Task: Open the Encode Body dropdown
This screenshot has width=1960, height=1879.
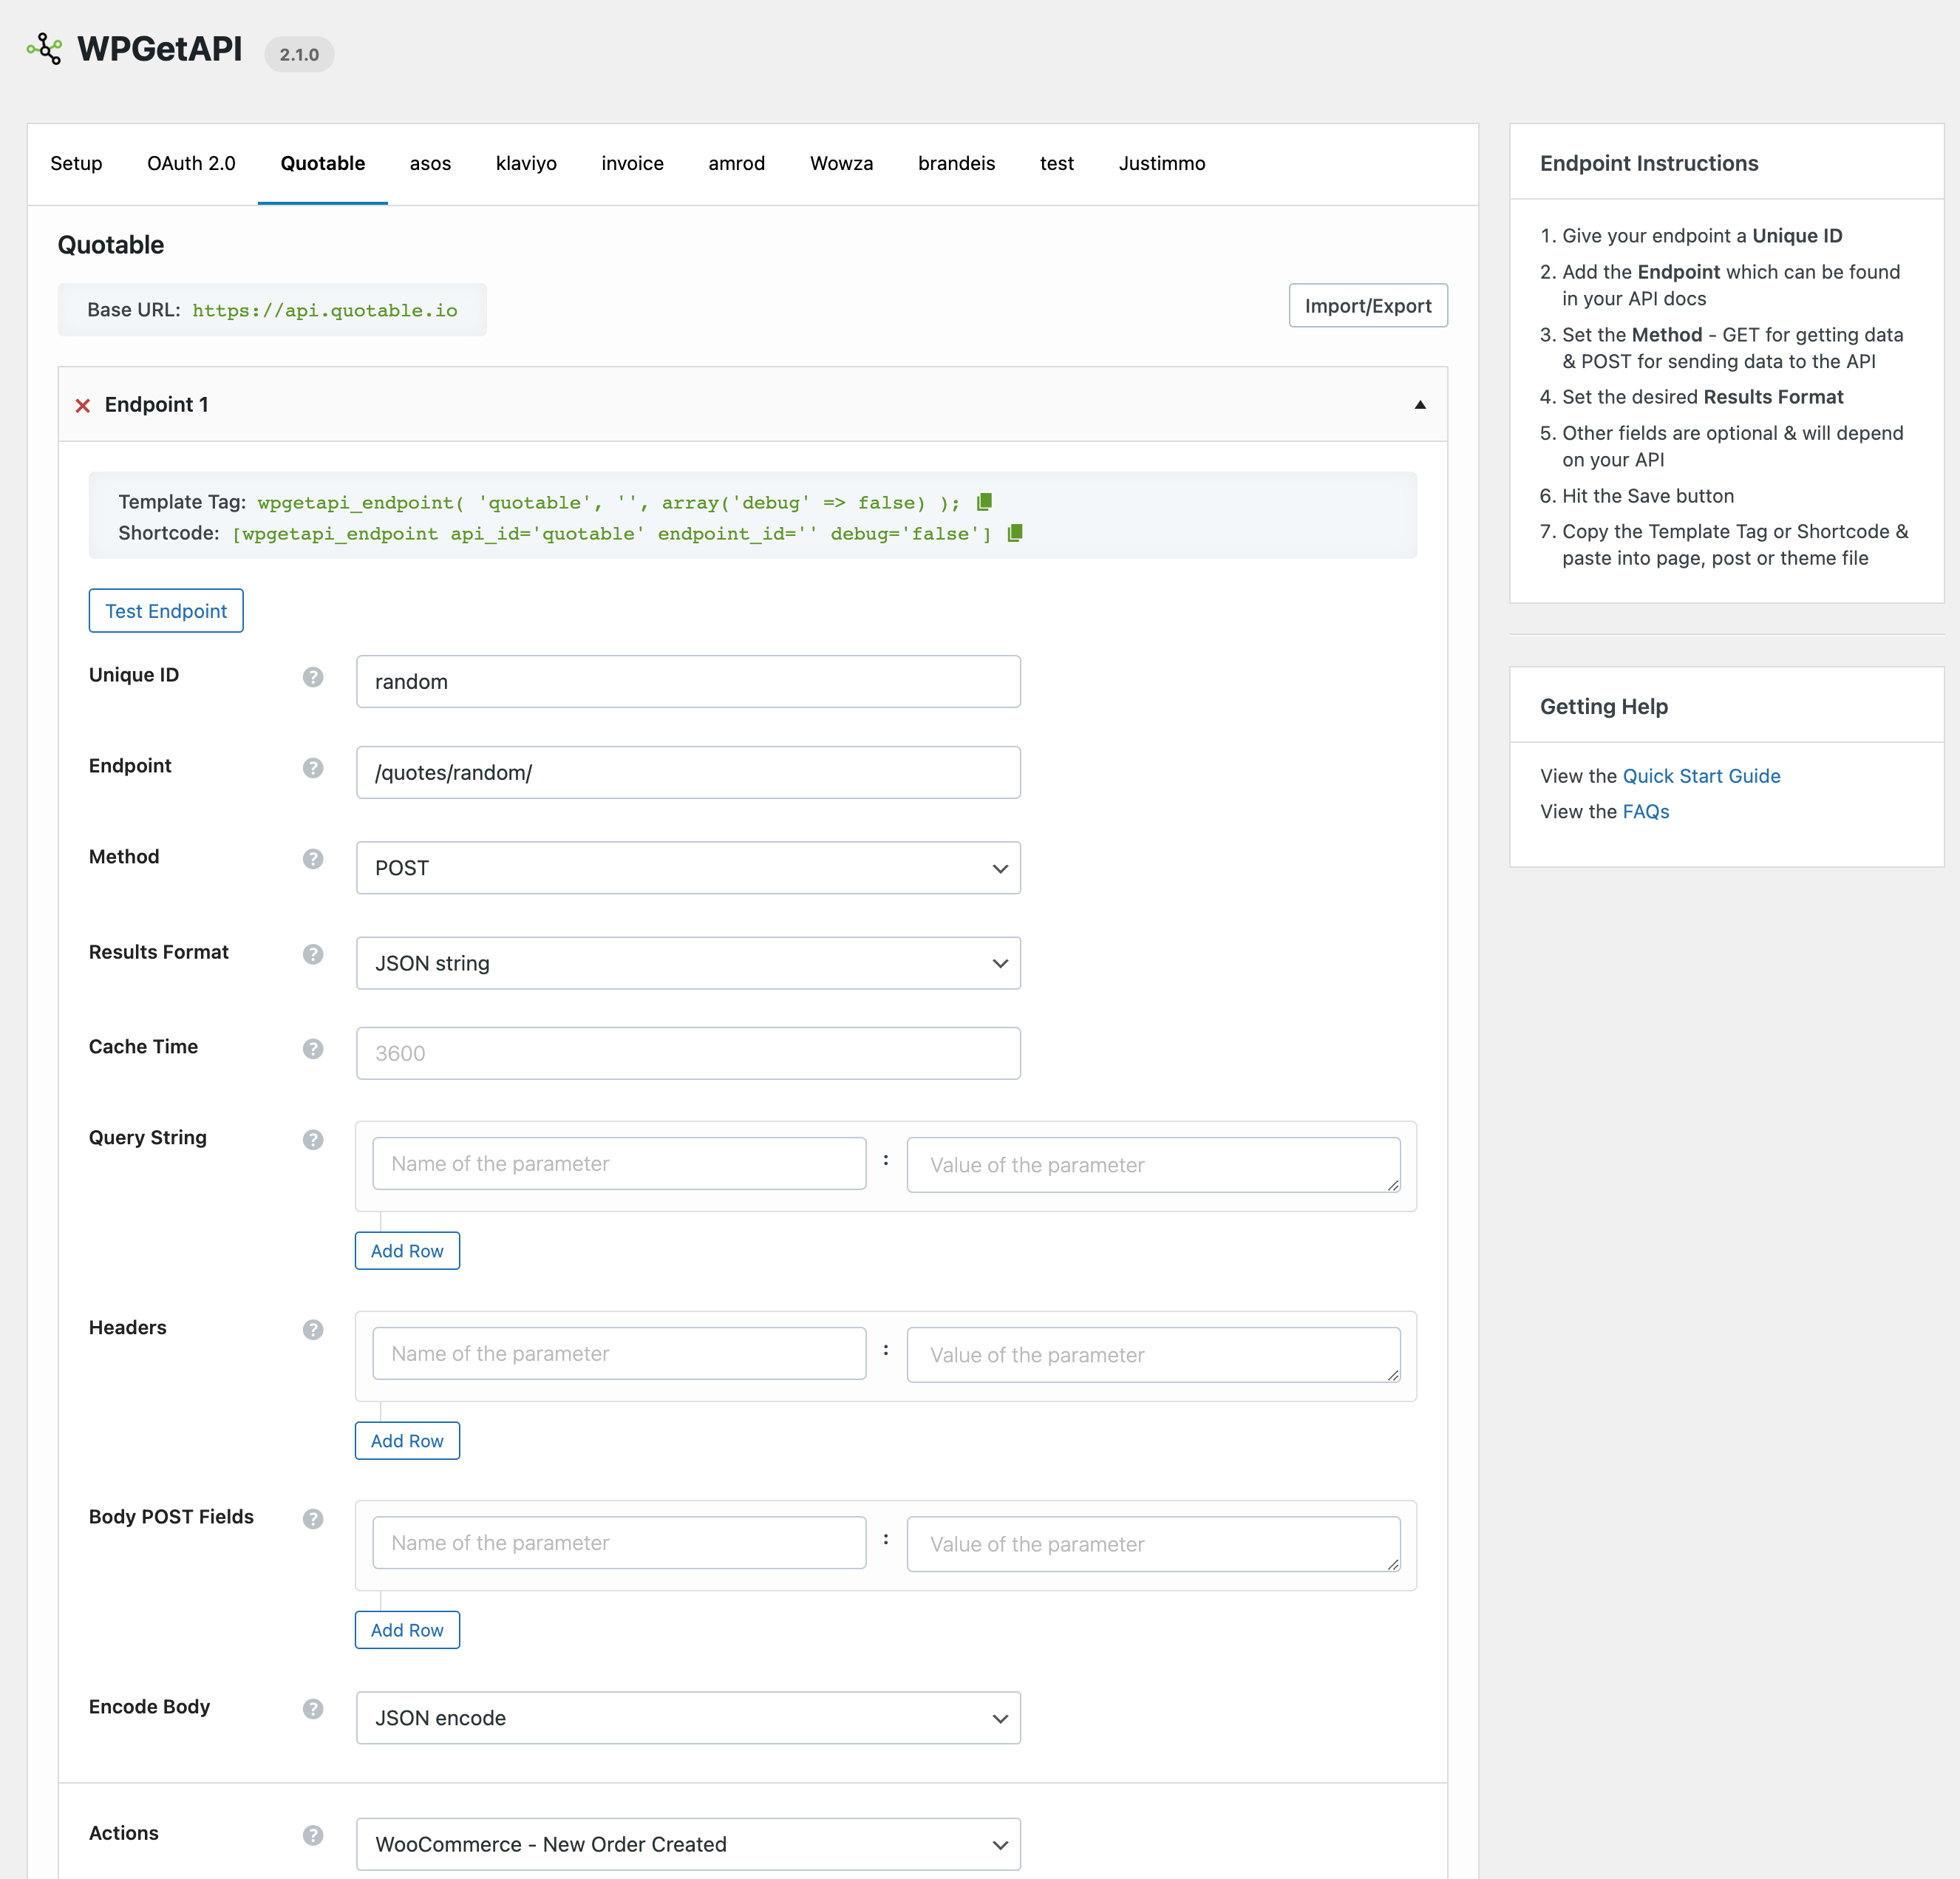Action: tap(688, 1718)
